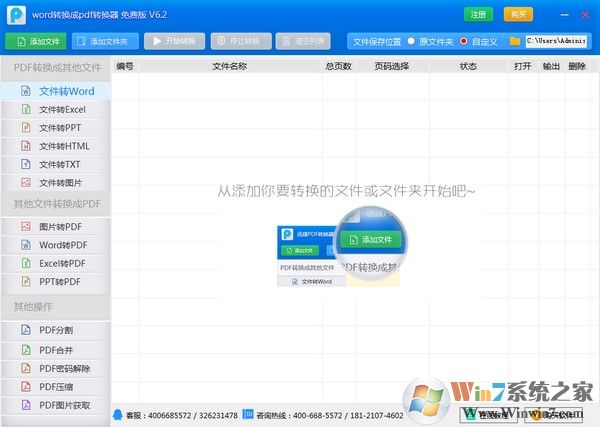The height and width of the screenshot is (427, 600).
Task: Close the converter window
Action: pos(586,15)
